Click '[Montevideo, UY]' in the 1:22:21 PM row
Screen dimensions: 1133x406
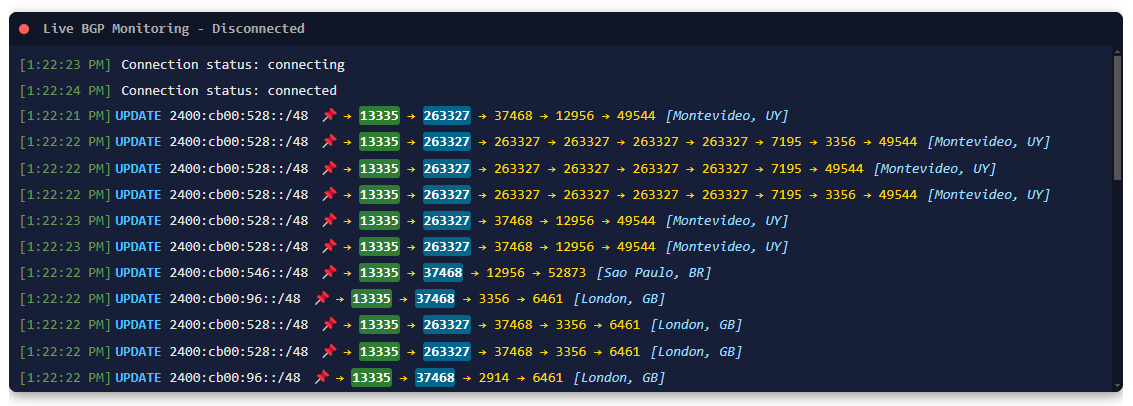727,116
